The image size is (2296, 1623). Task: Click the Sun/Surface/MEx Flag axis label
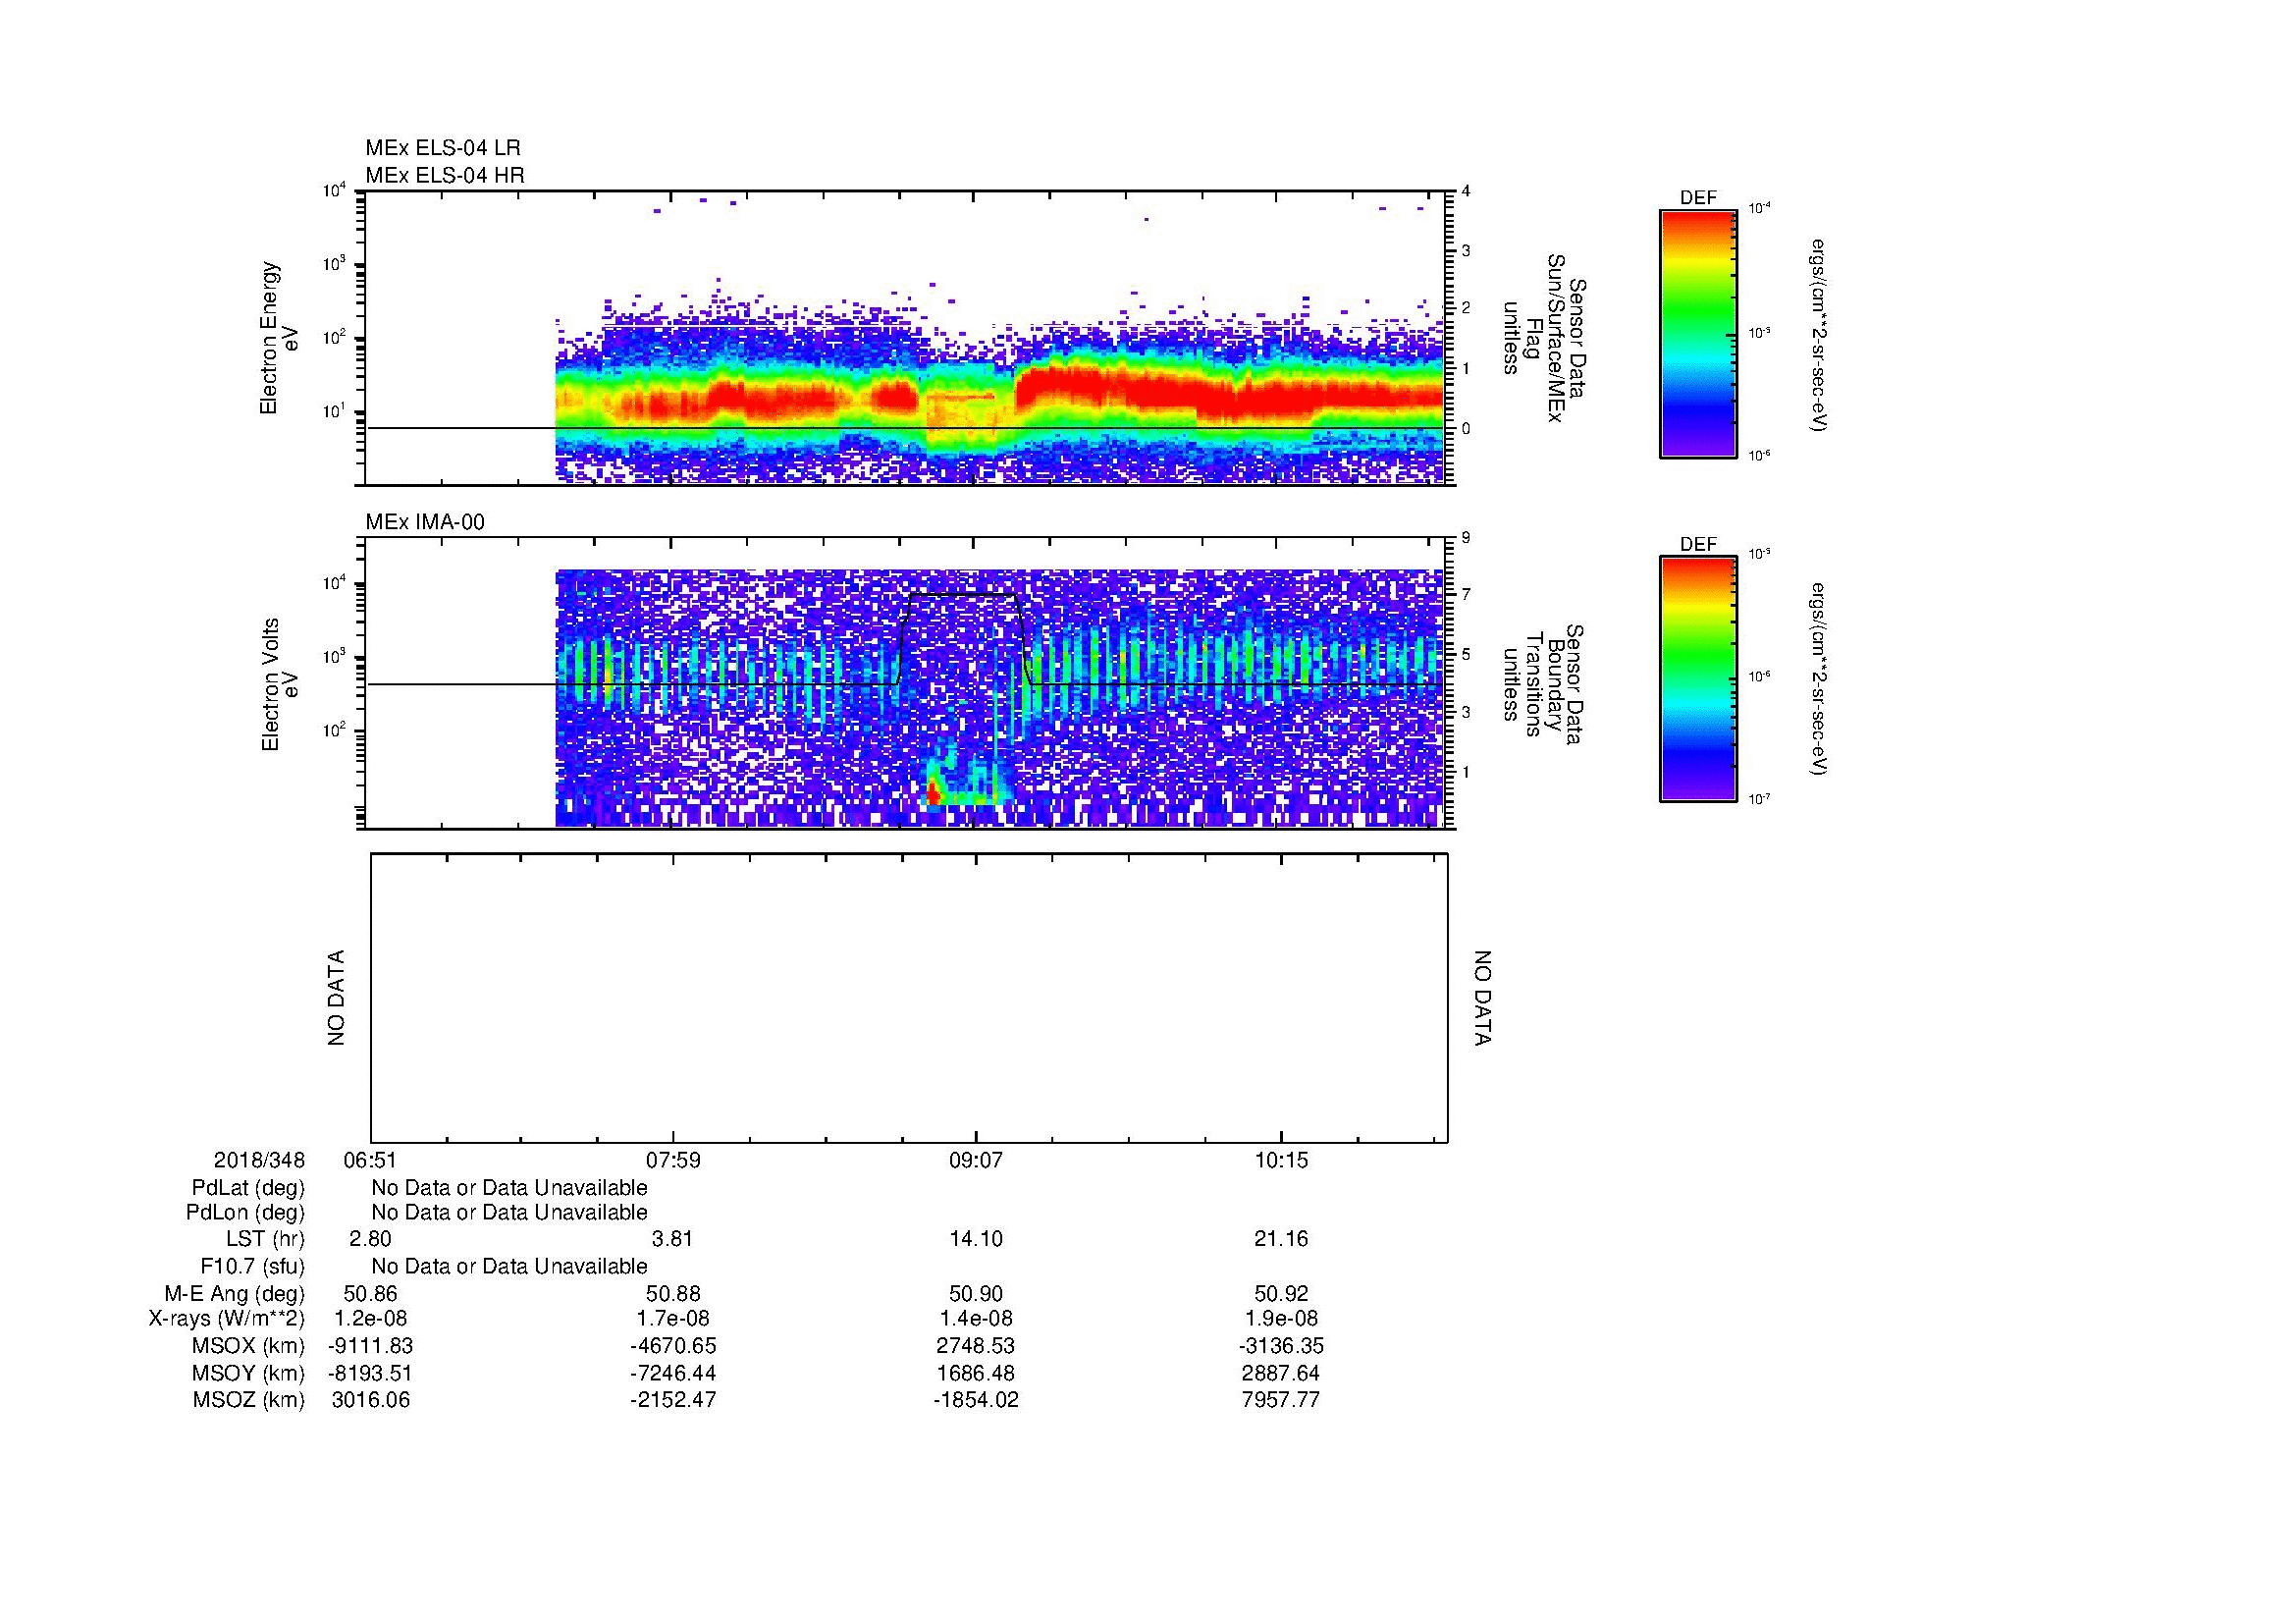tap(1543, 338)
